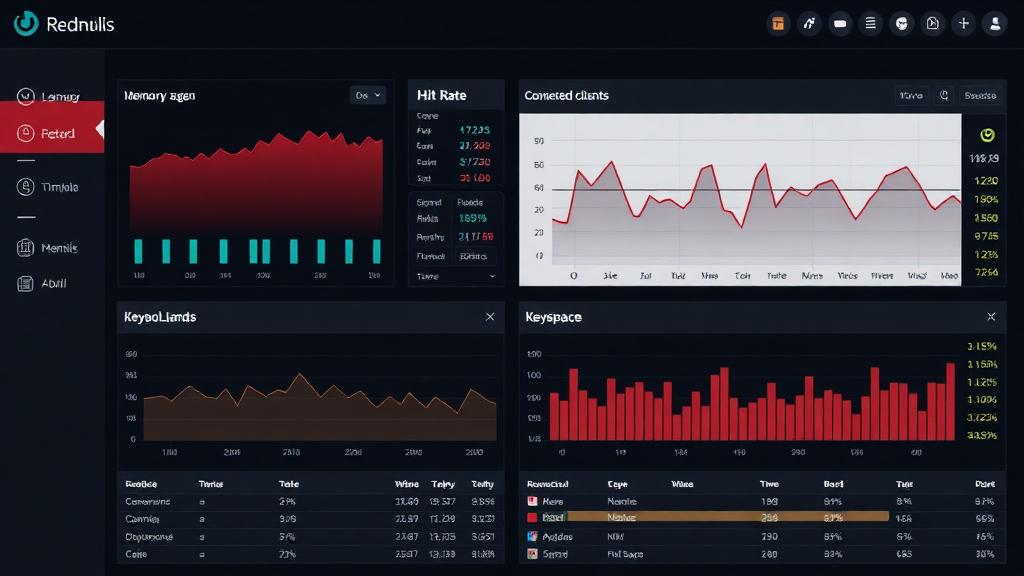Open the user profile icon
The image size is (1024, 576).
coord(993,23)
